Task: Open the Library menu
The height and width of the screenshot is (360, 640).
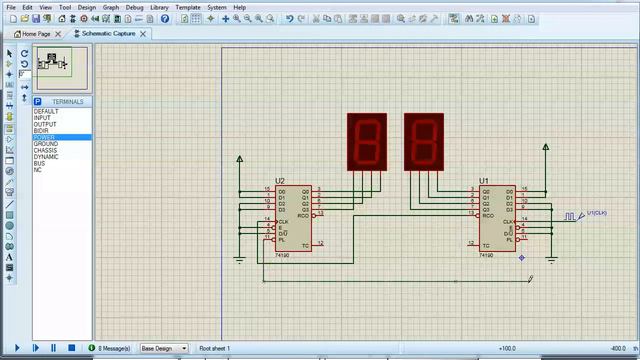Action: [159, 7]
